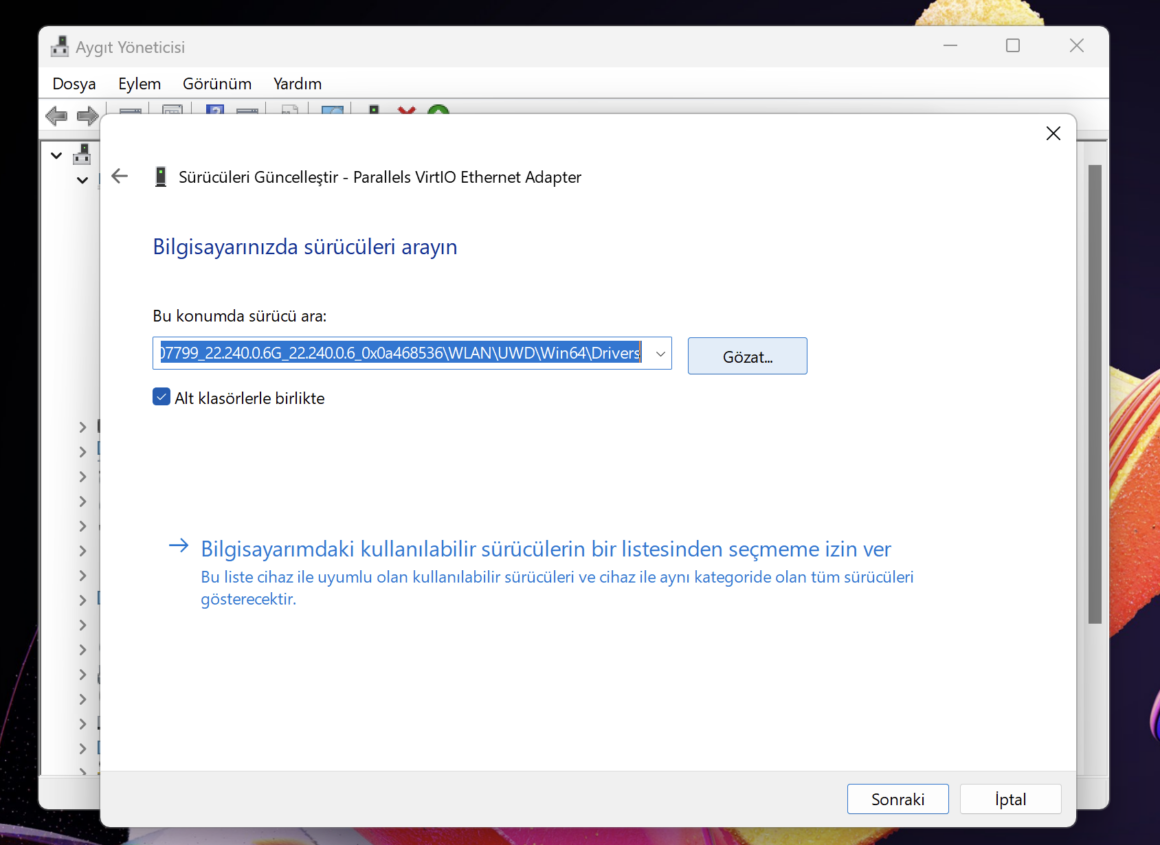Uncheck Alt klasörlerle birlikte

tap(161, 397)
